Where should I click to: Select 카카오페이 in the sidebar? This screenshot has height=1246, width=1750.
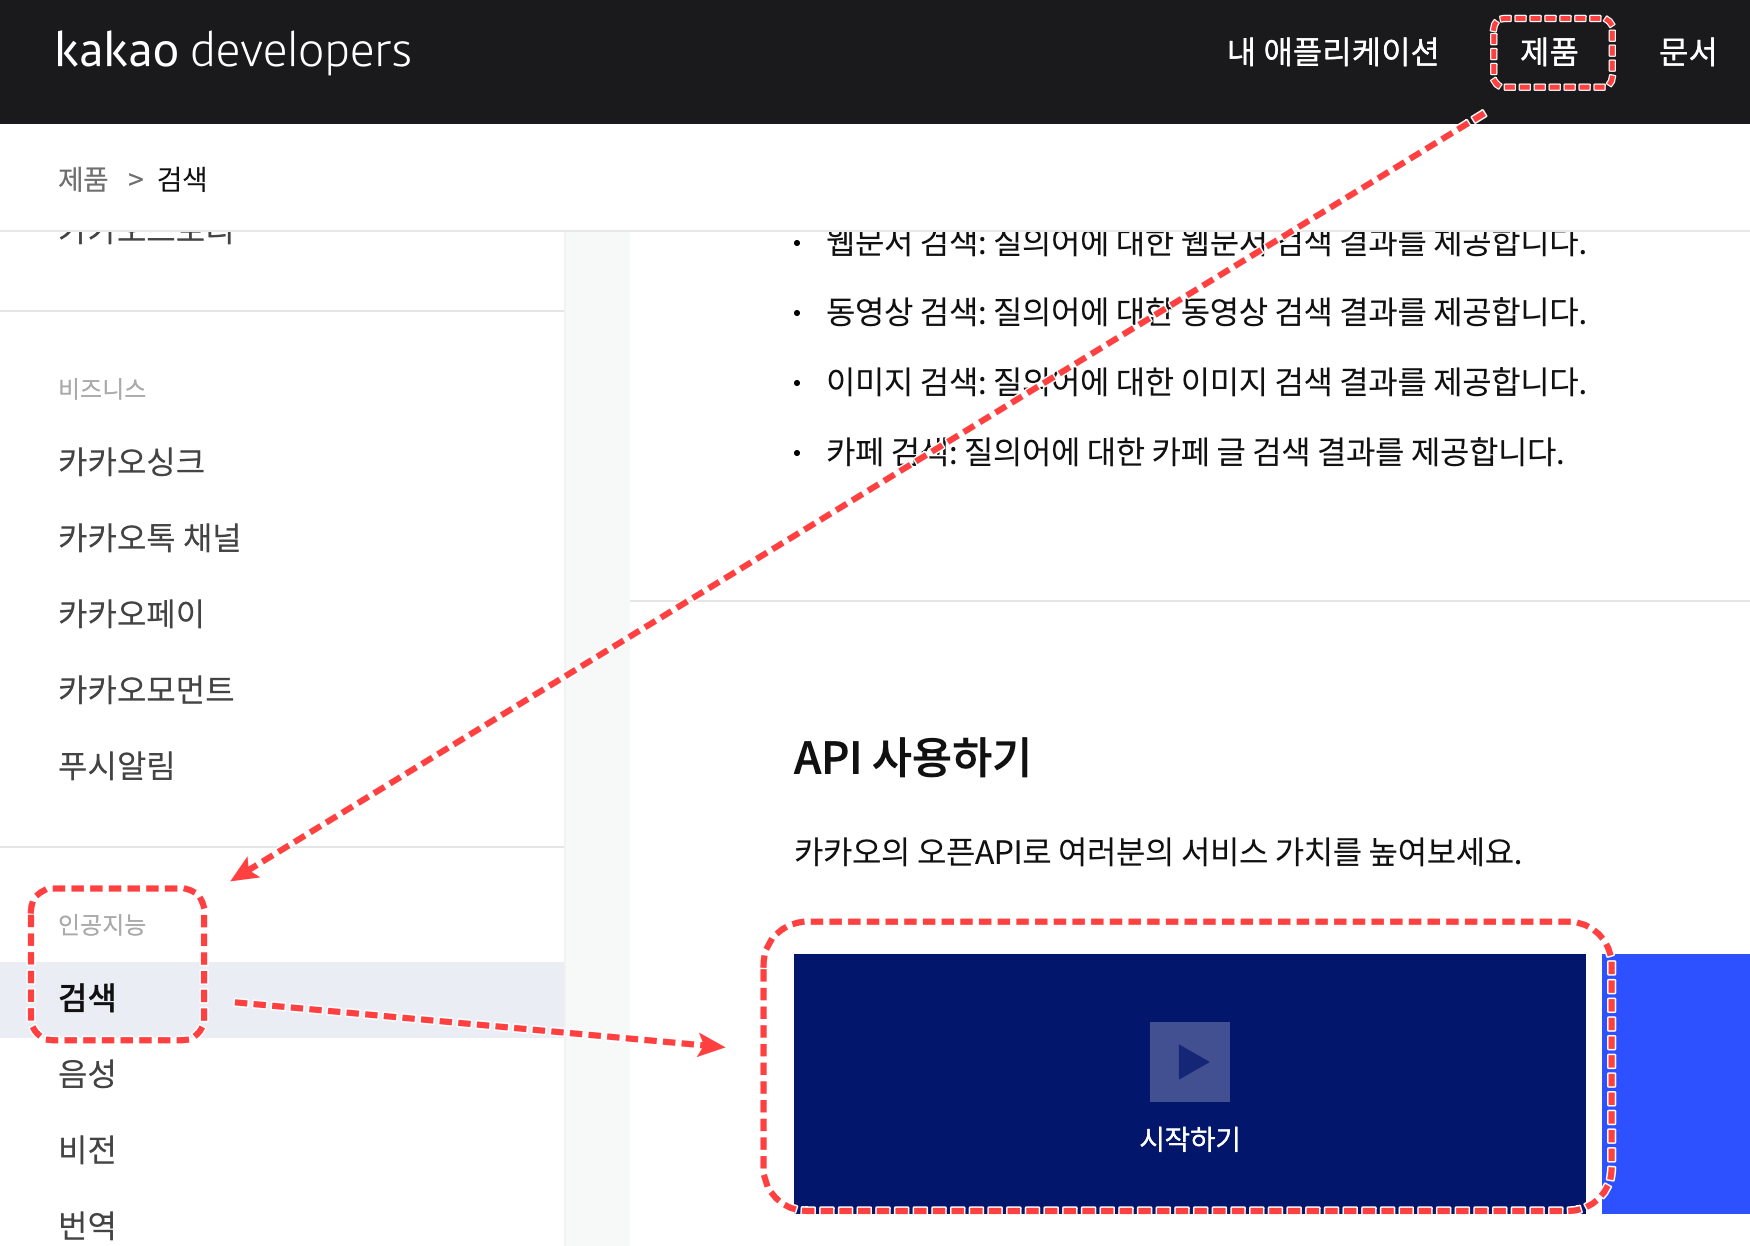tap(131, 613)
